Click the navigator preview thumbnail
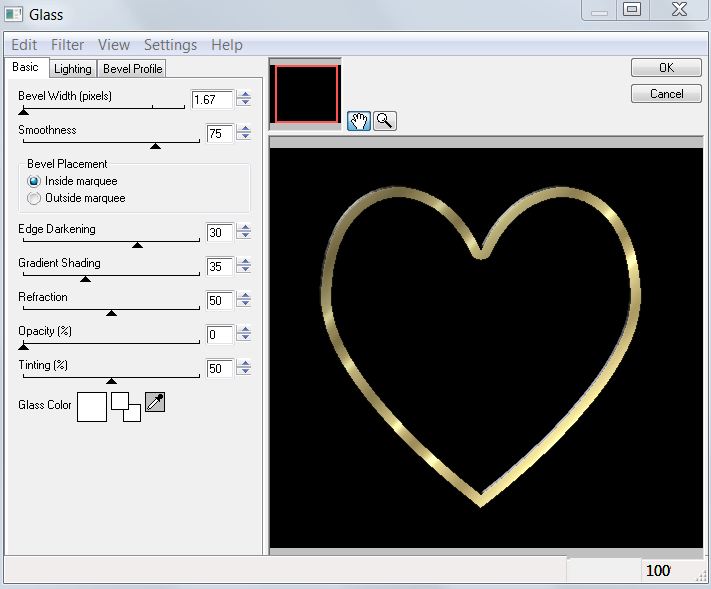 pyautogui.click(x=307, y=94)
